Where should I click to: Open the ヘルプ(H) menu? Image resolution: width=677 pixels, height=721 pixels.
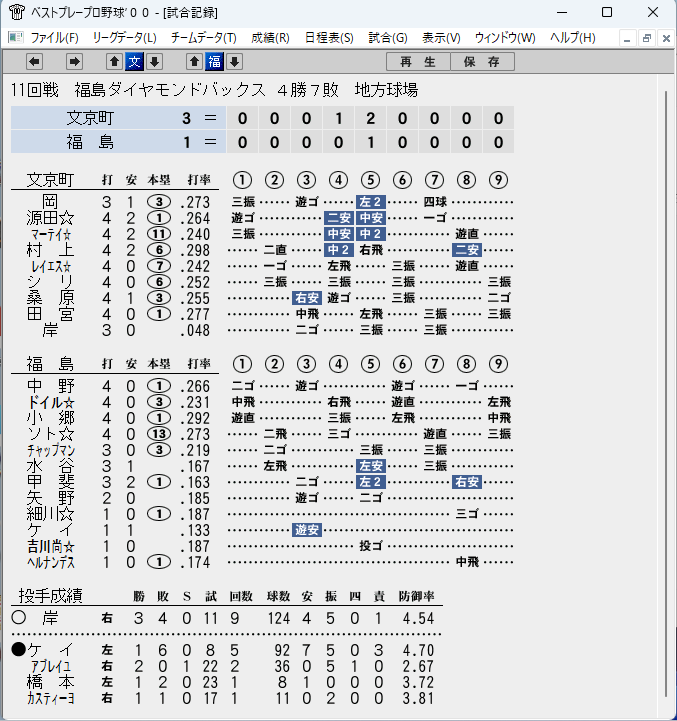tap(573, 38)
